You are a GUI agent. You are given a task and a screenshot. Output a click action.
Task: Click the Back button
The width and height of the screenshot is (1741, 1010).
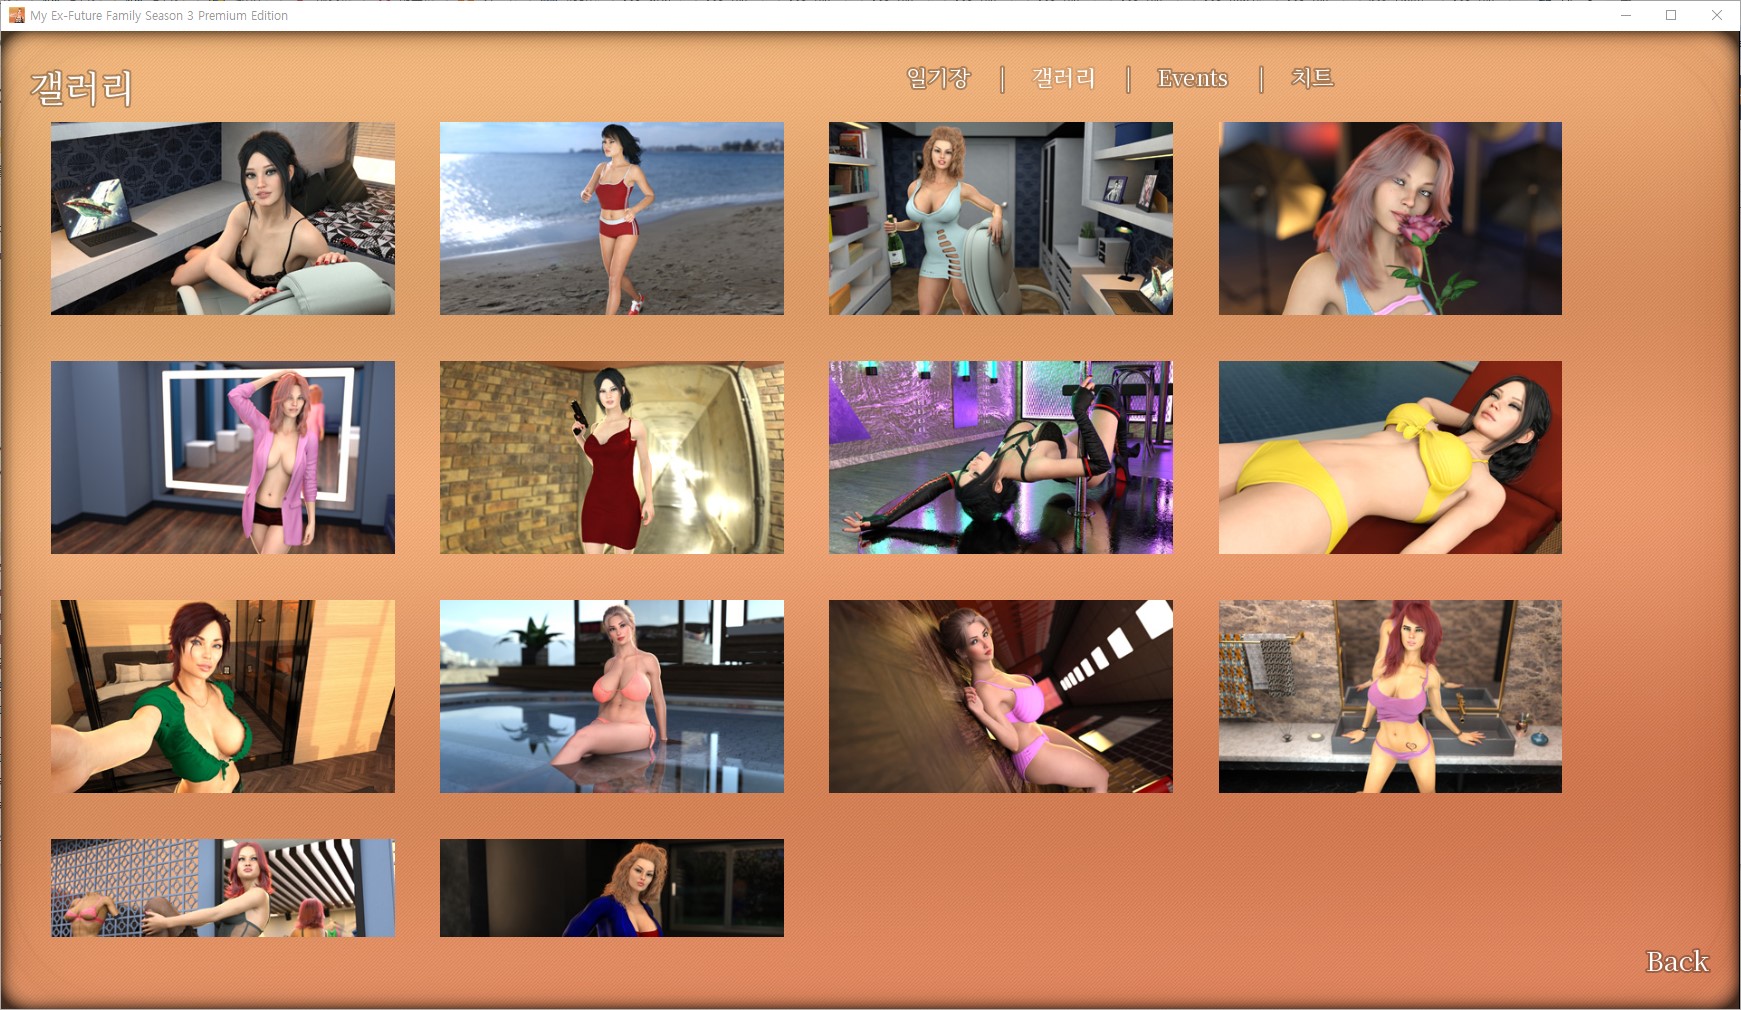point(1677,961)
